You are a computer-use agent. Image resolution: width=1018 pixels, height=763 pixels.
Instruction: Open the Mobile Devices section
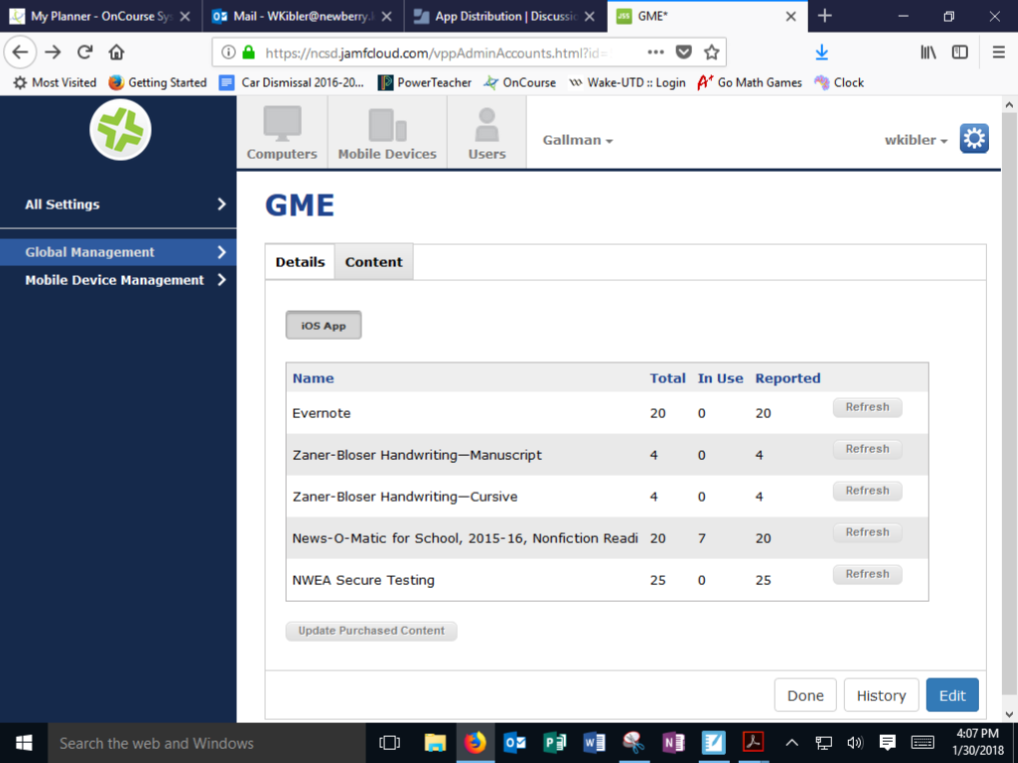click(387, 132)
